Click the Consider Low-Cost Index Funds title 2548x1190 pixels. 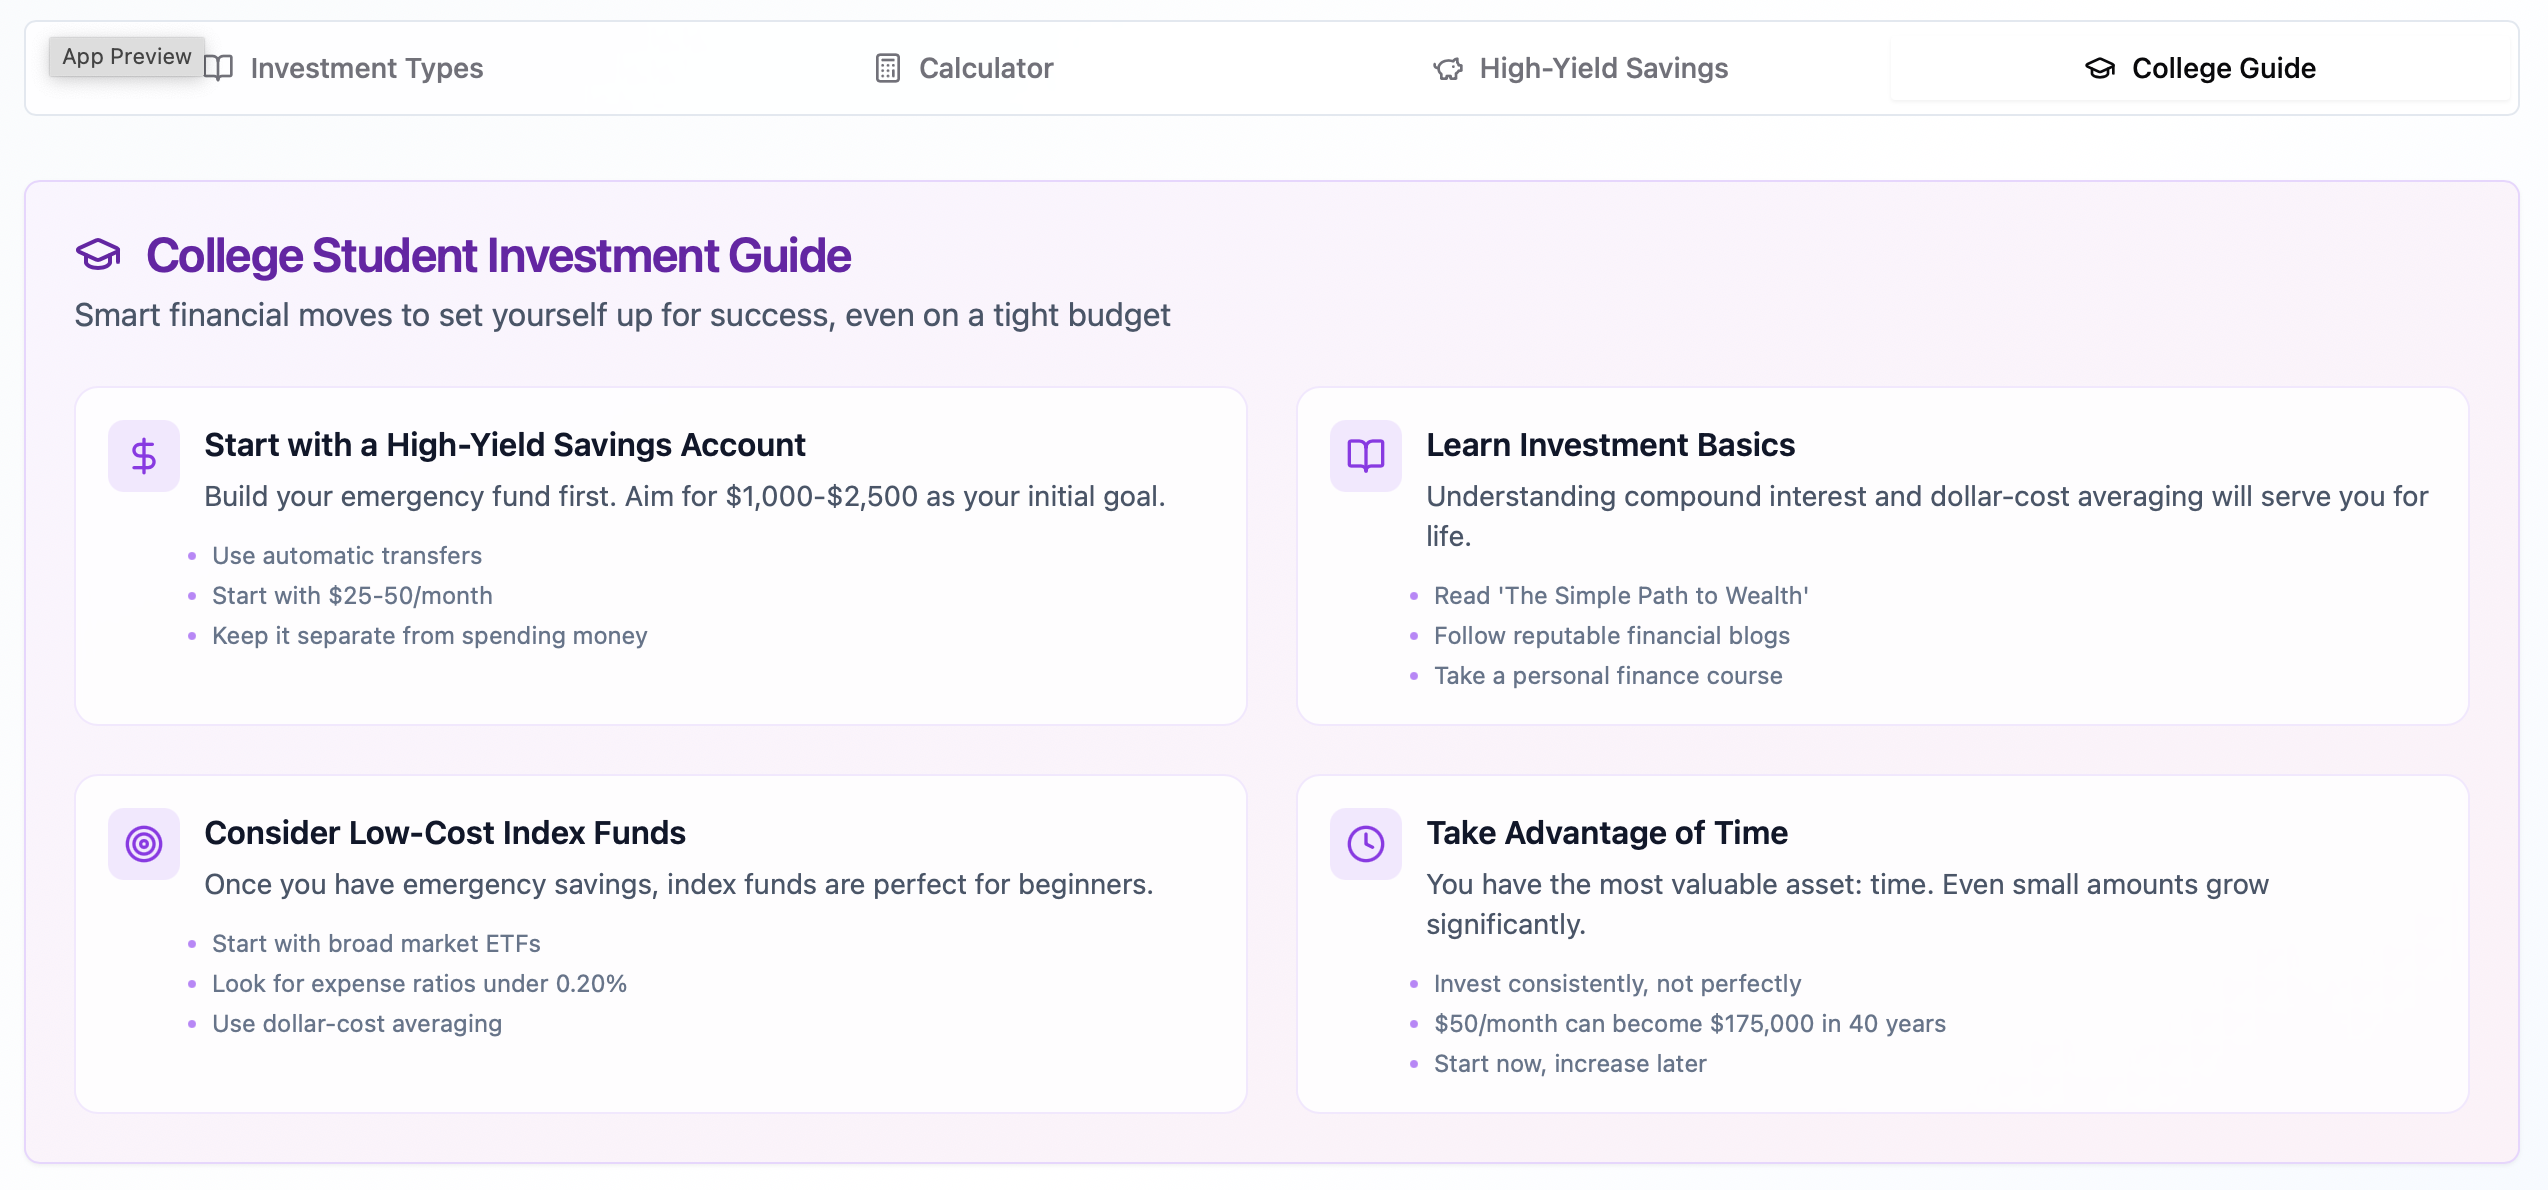[444, 833]
